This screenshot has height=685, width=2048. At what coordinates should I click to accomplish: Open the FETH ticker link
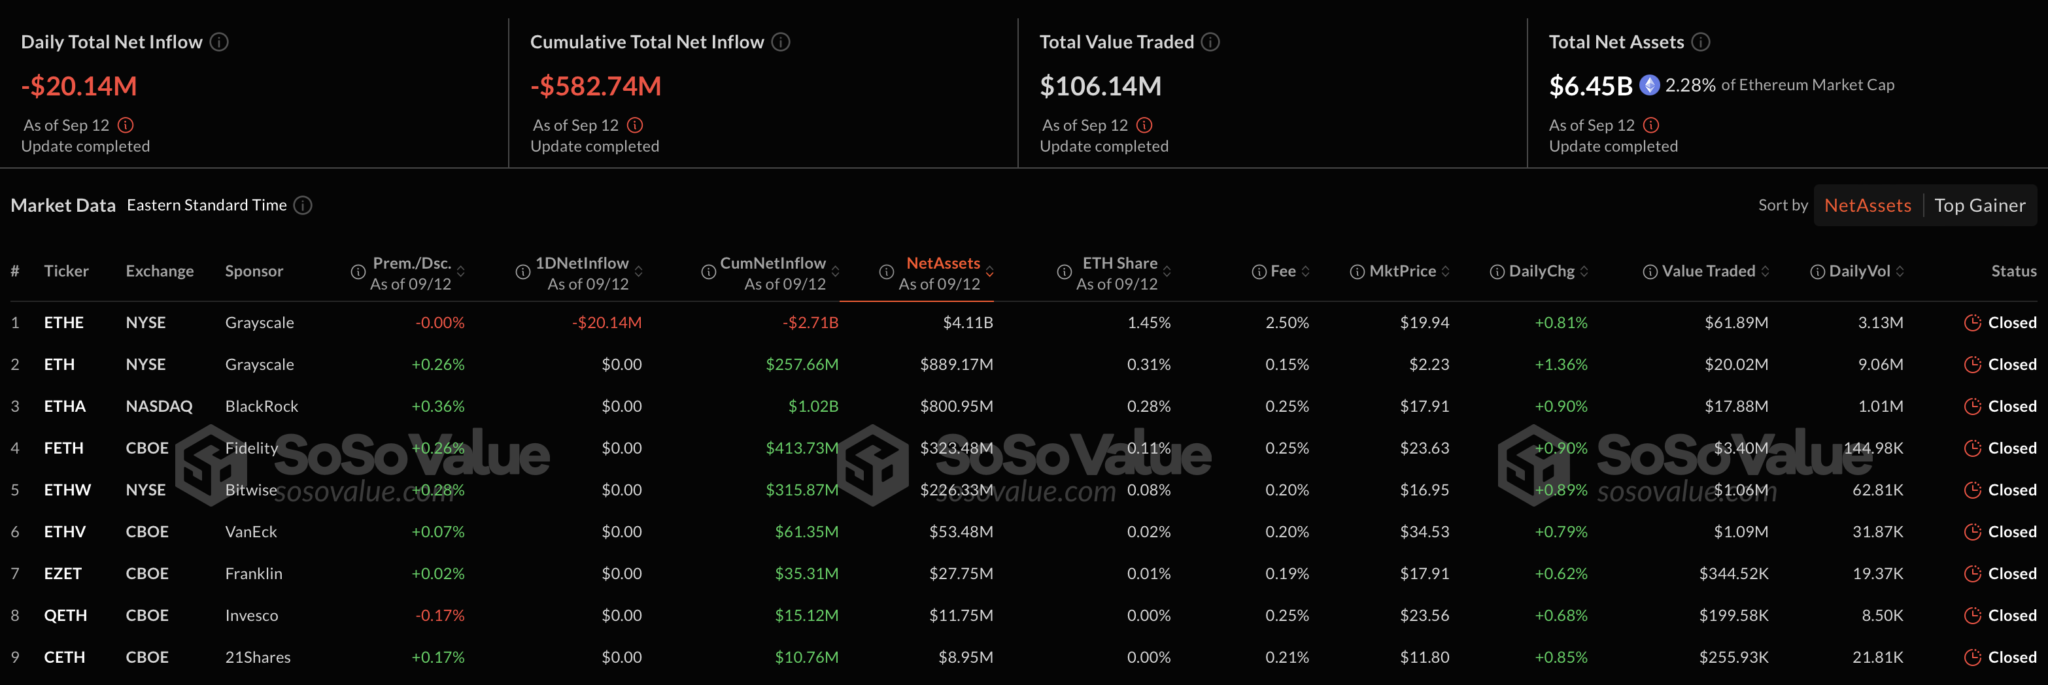click(x=64, y=448)
